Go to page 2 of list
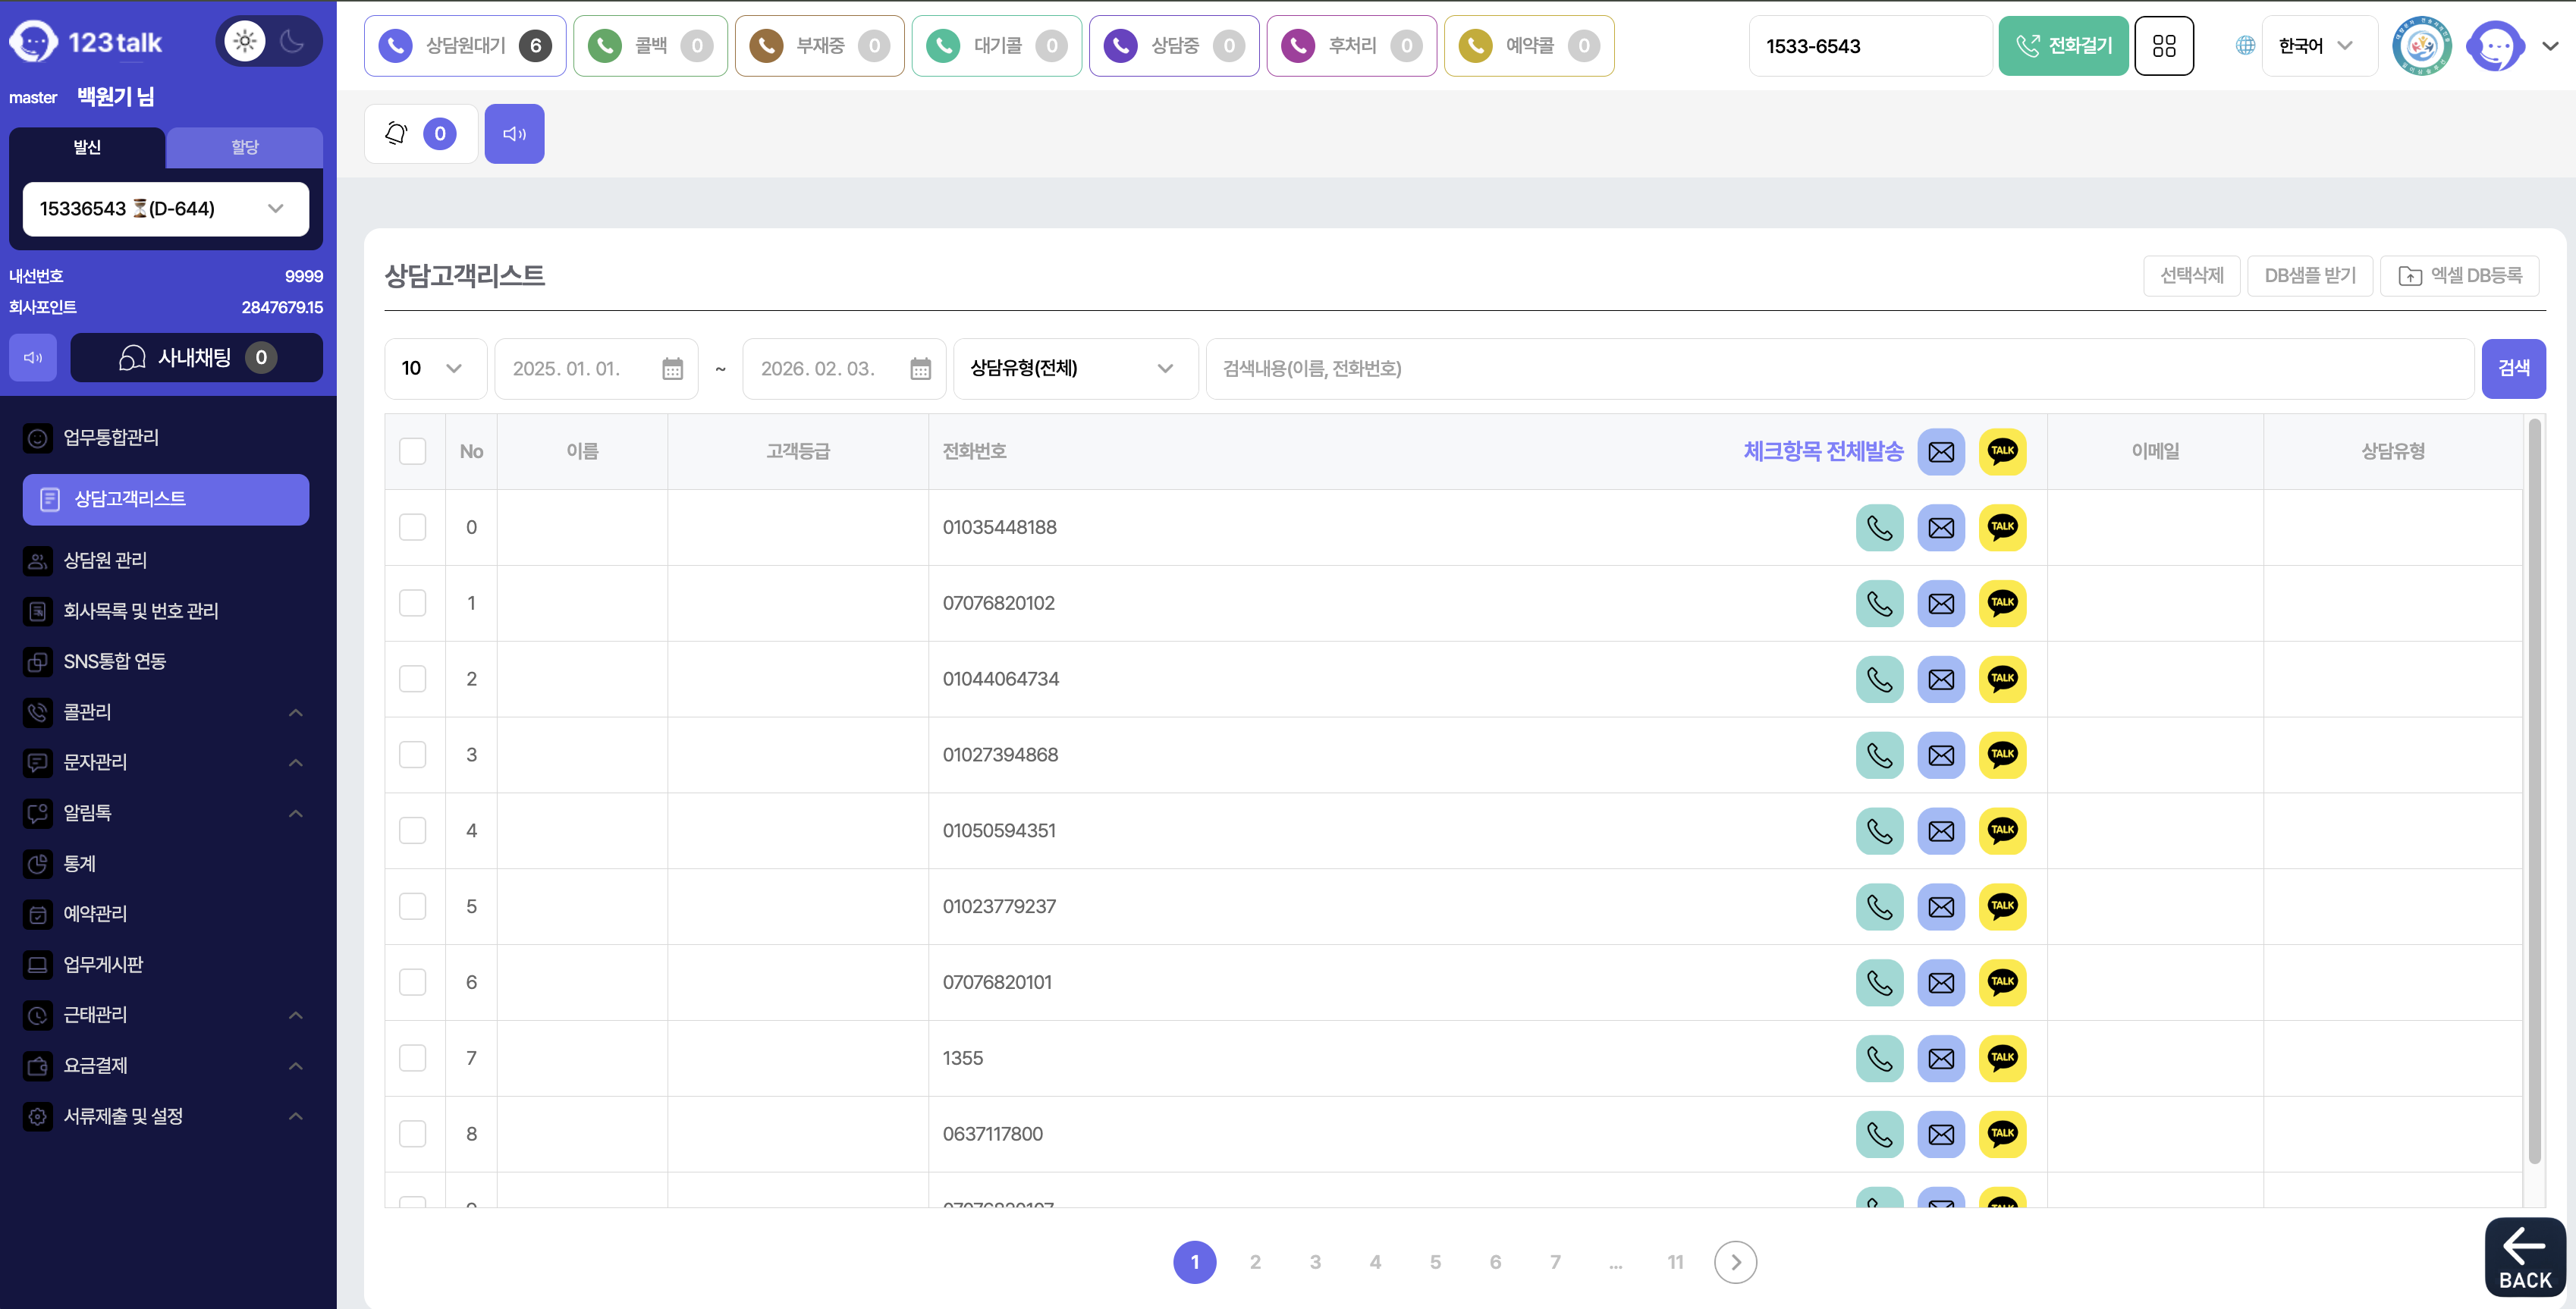Image resolution: width=2576 pixels, height=1309 pixels. 1255,1262
